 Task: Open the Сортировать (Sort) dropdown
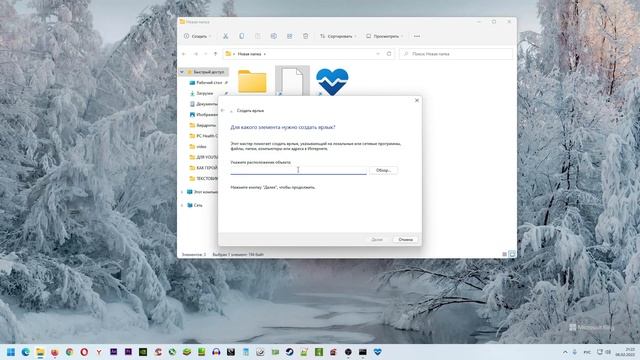click(x=338, y=36)
